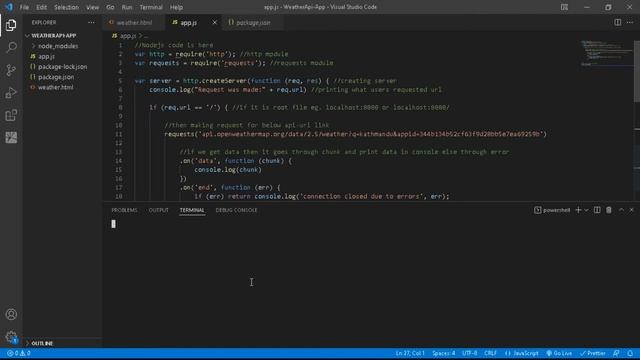640x360 pixels.
Task: Click Go Live in status bar
Action: 559,353
